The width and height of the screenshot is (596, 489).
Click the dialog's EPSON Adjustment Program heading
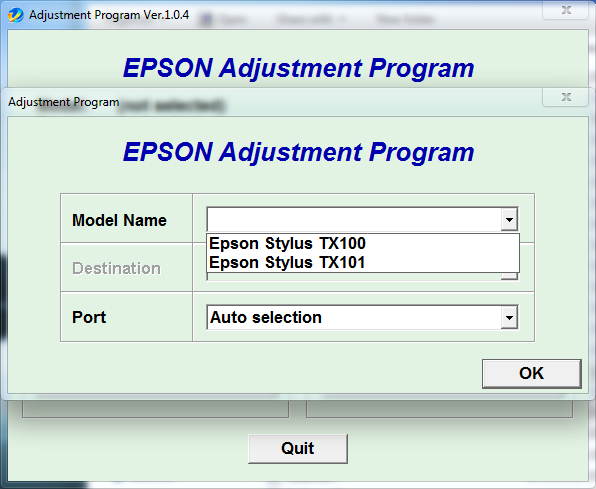coord(298,152)
